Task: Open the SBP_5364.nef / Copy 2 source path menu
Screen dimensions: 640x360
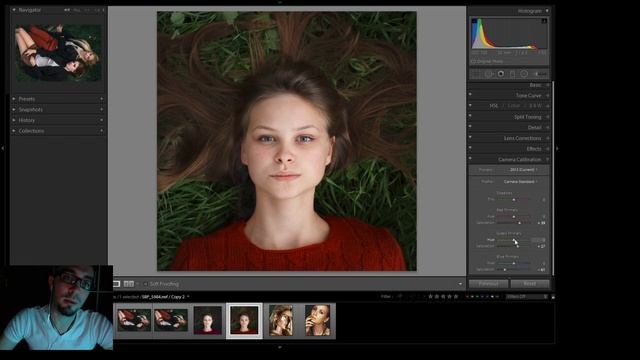Action: coord(165,297)
